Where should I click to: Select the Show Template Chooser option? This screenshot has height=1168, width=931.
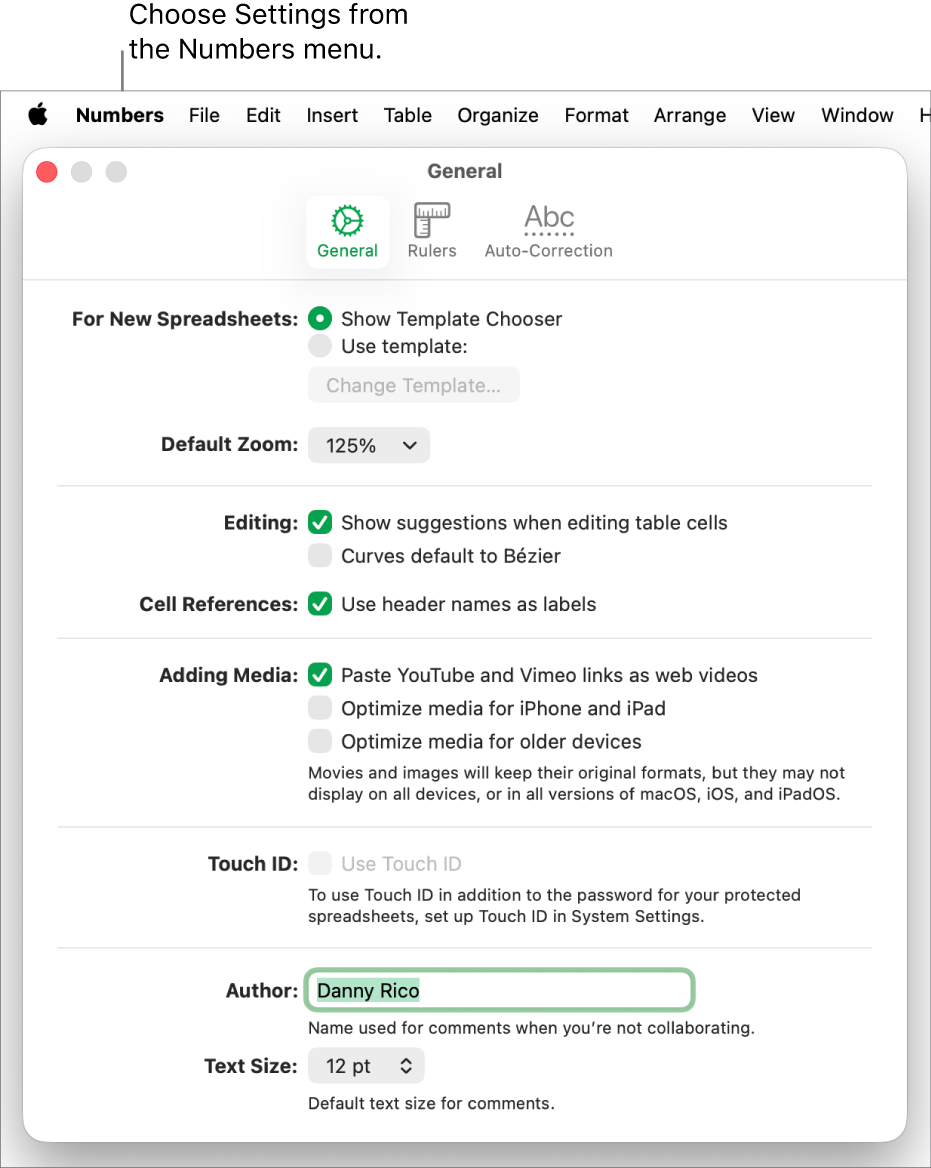tap(320, 318)
